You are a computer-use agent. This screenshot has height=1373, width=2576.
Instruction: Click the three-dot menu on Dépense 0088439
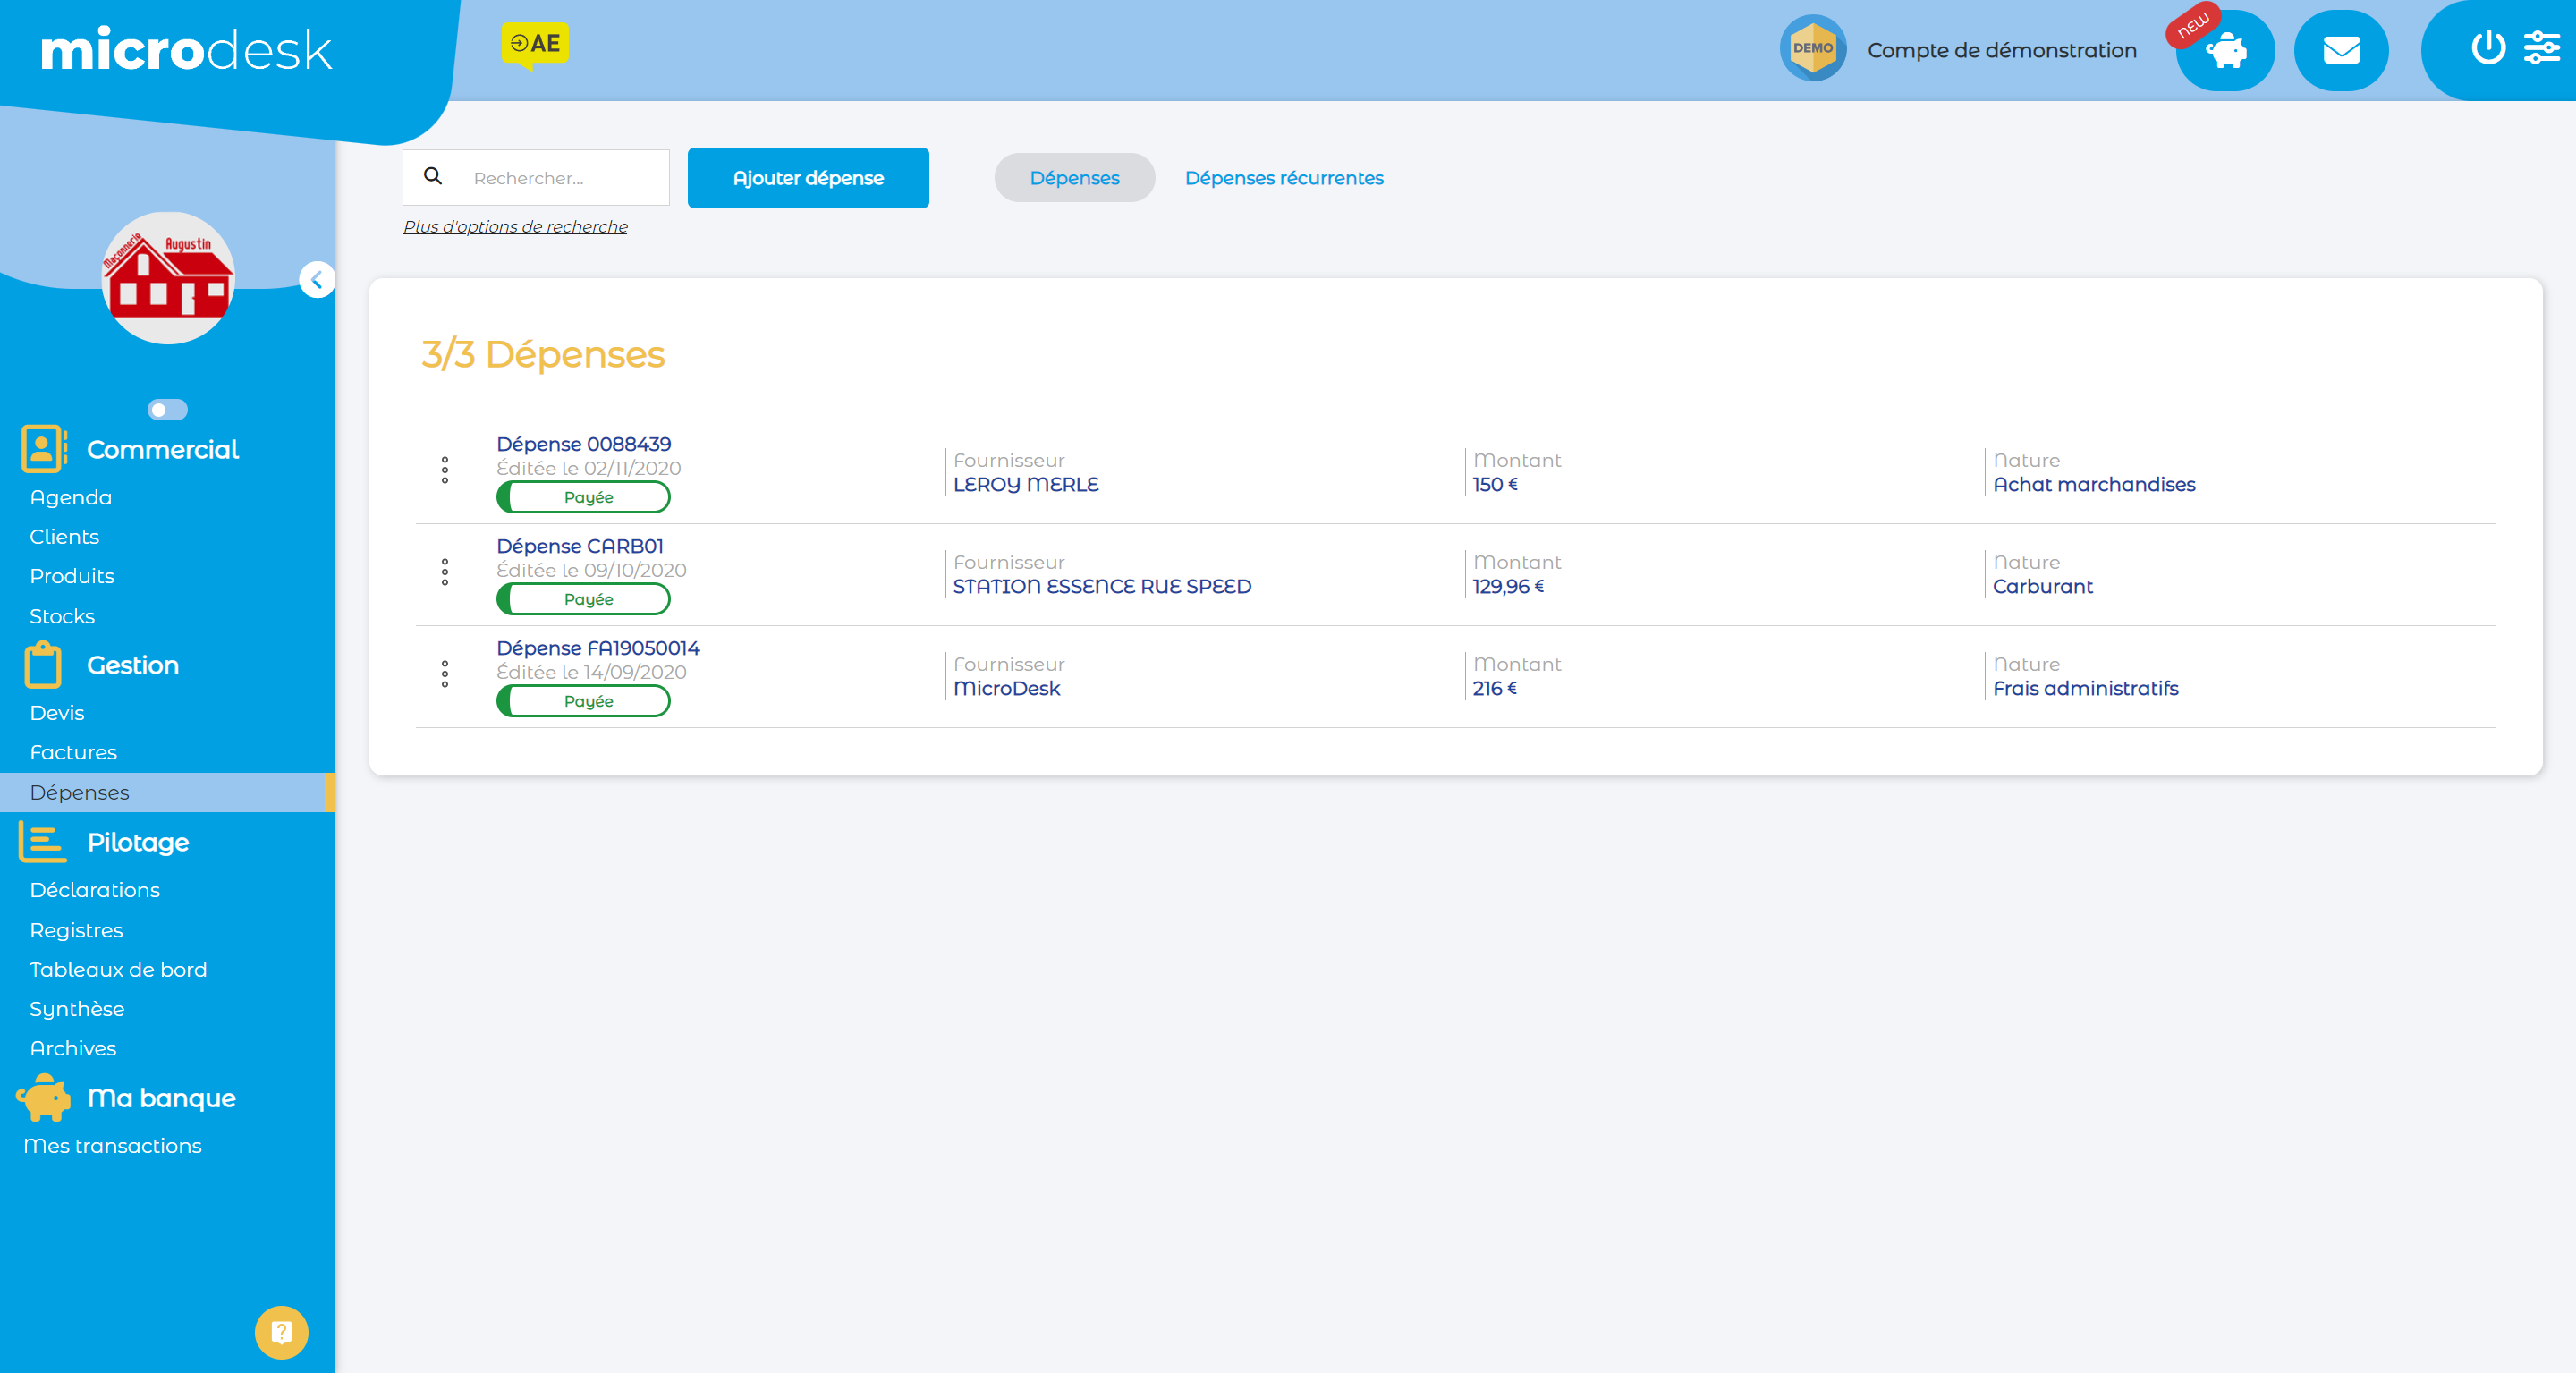click(x=443, y=472)
